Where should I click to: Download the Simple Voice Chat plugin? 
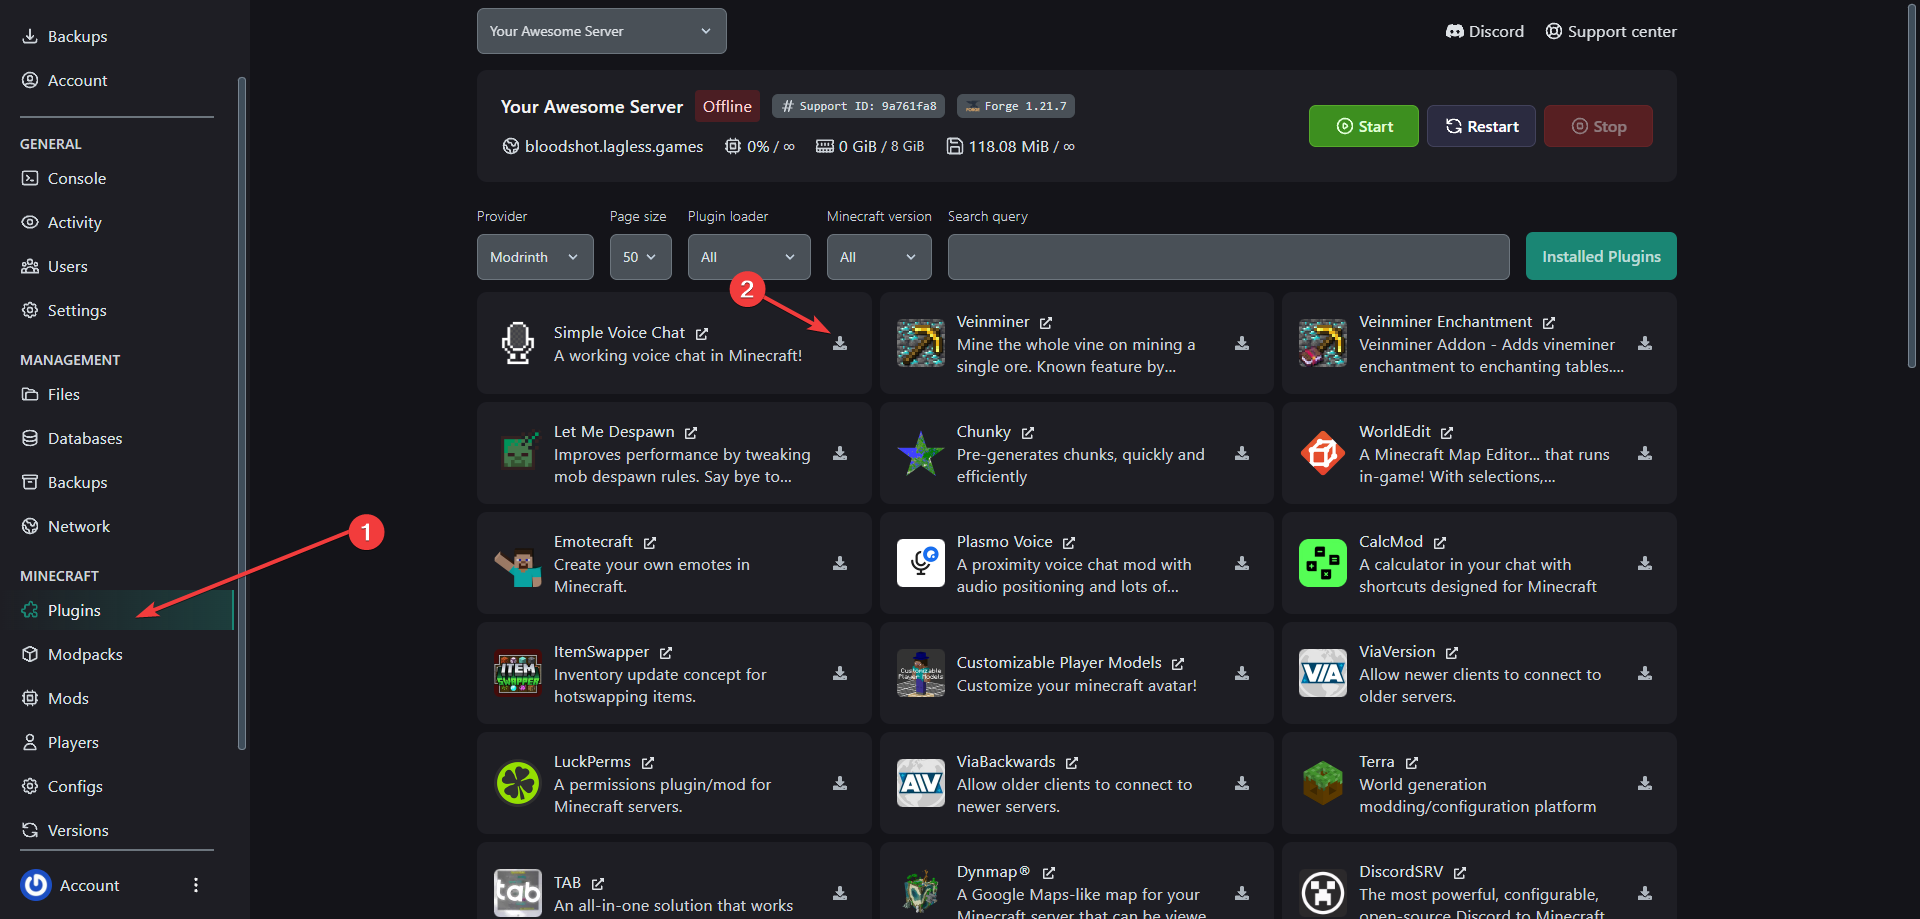click(x=840, y=343)
